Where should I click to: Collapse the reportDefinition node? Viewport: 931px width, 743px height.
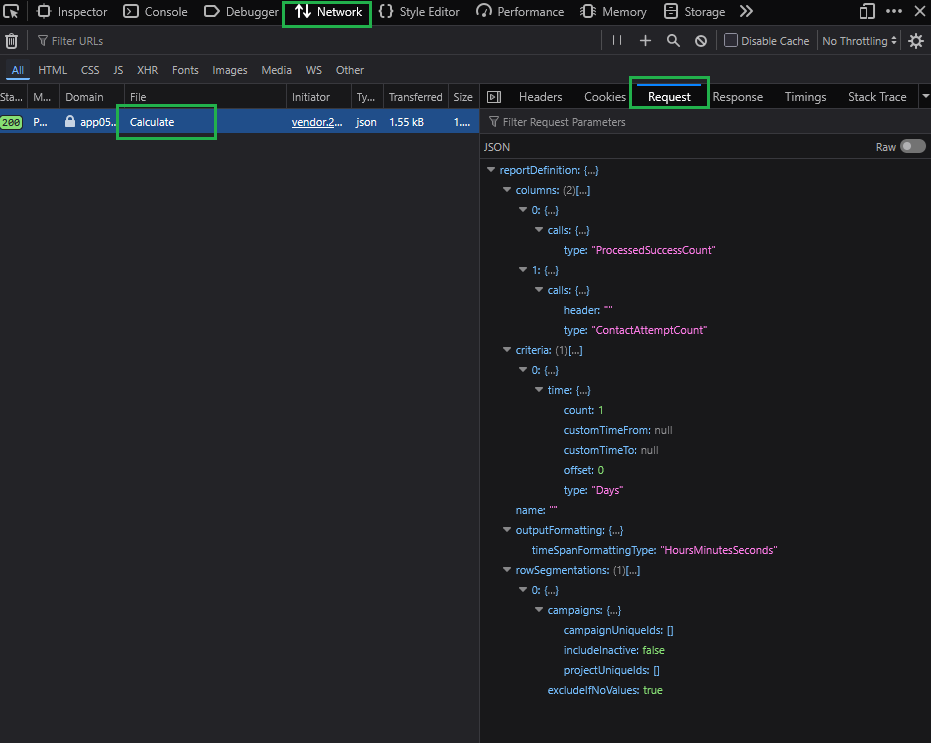491,170
